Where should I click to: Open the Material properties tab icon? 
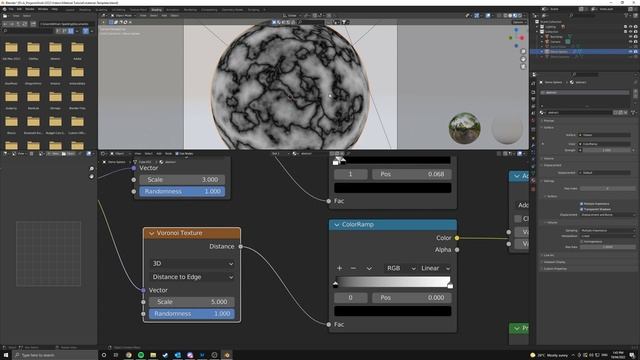tap(533, 181)
